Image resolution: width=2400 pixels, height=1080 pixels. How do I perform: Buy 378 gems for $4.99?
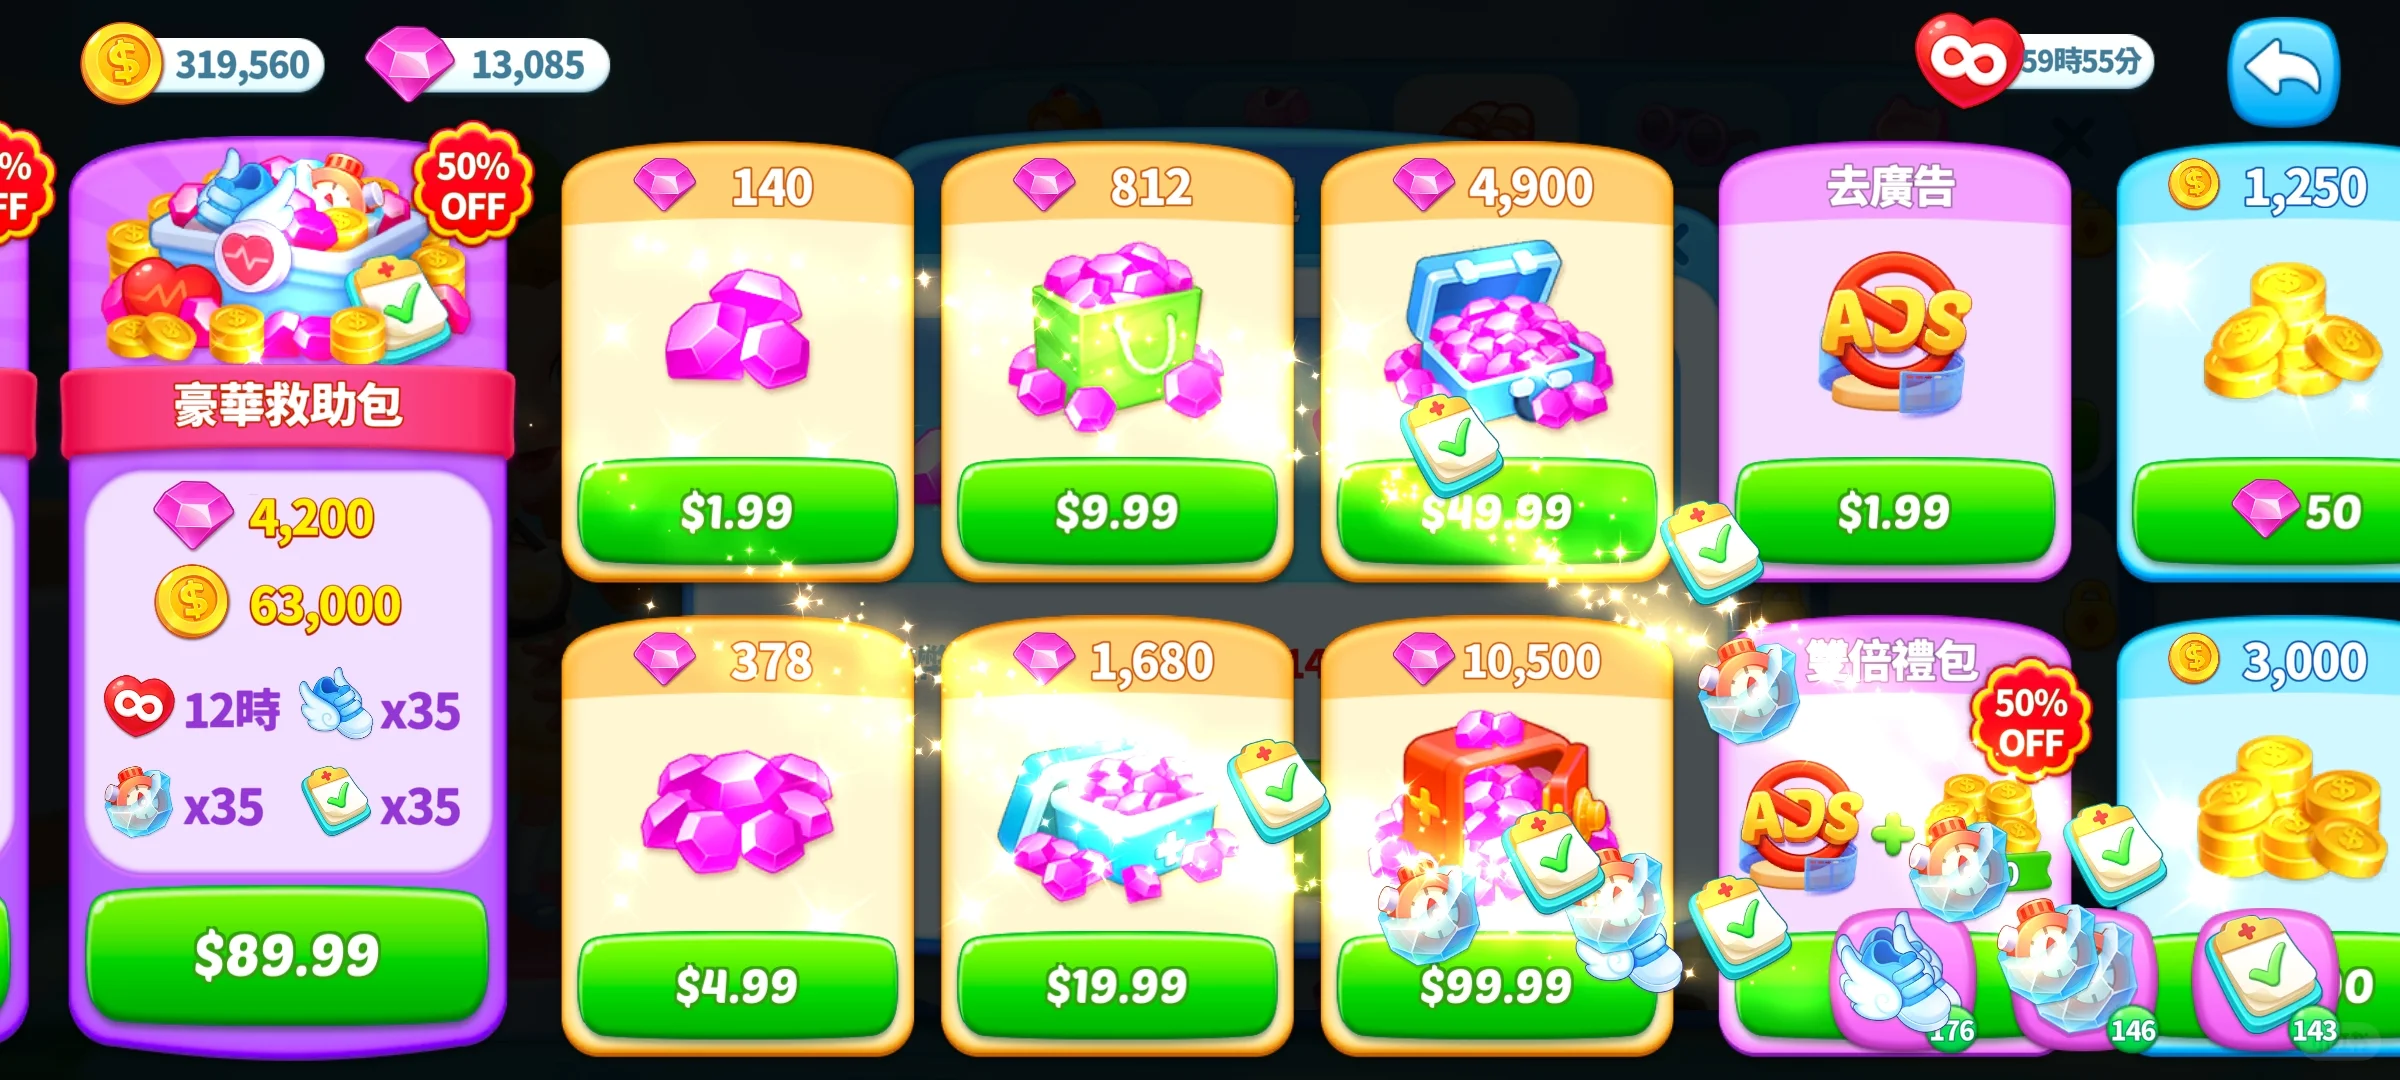click(x=737, y=986)
